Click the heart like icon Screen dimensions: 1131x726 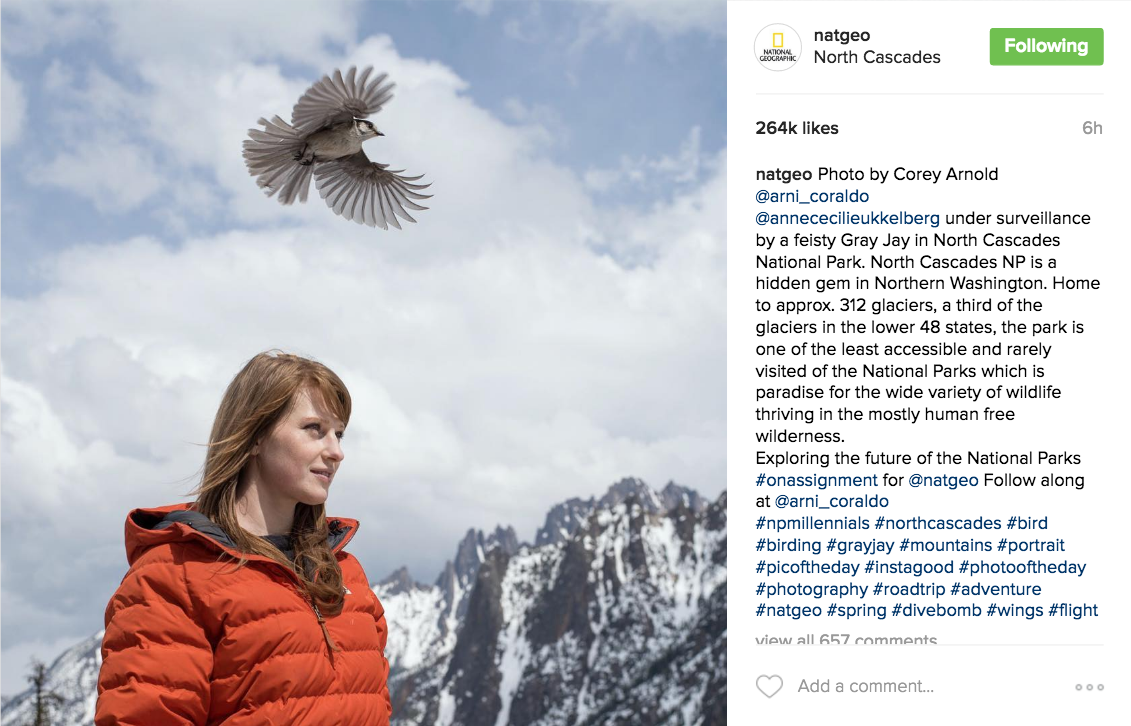pyautogui.click(x=769, y=686)
